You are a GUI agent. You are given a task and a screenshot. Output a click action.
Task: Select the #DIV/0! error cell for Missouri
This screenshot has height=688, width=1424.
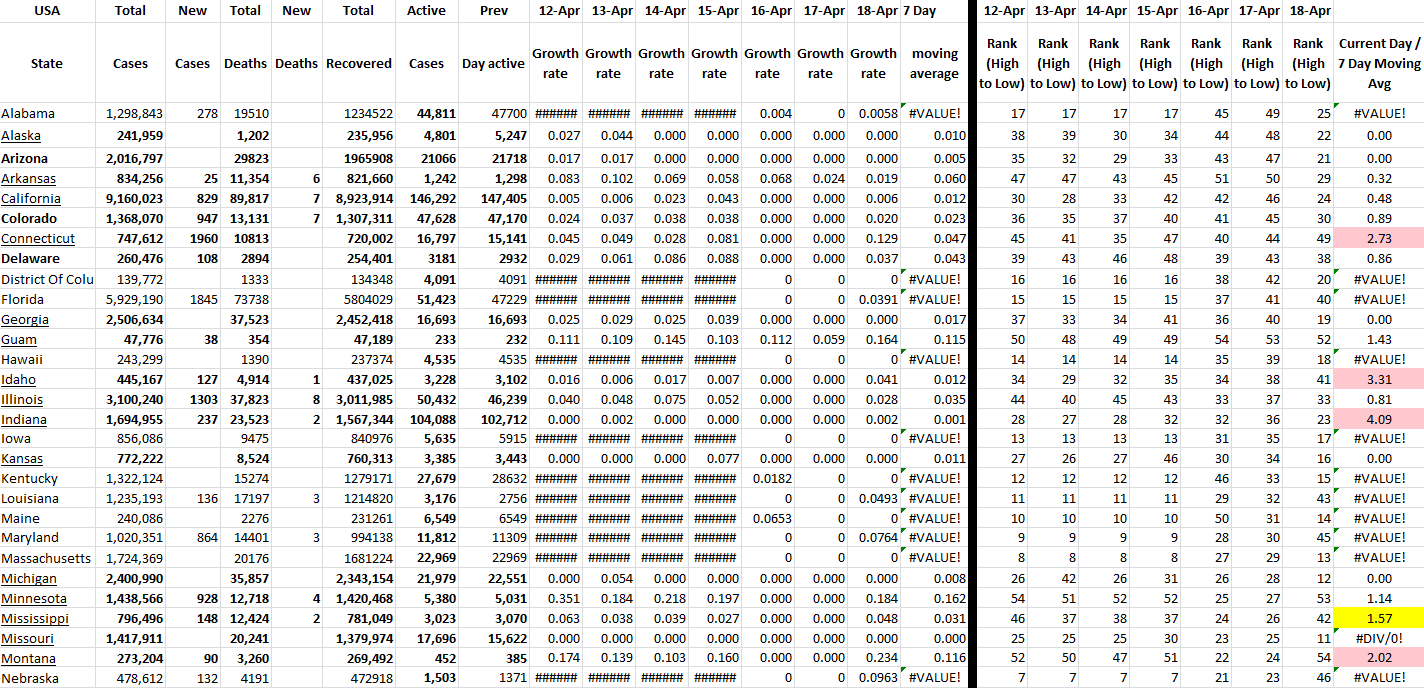1379,639
